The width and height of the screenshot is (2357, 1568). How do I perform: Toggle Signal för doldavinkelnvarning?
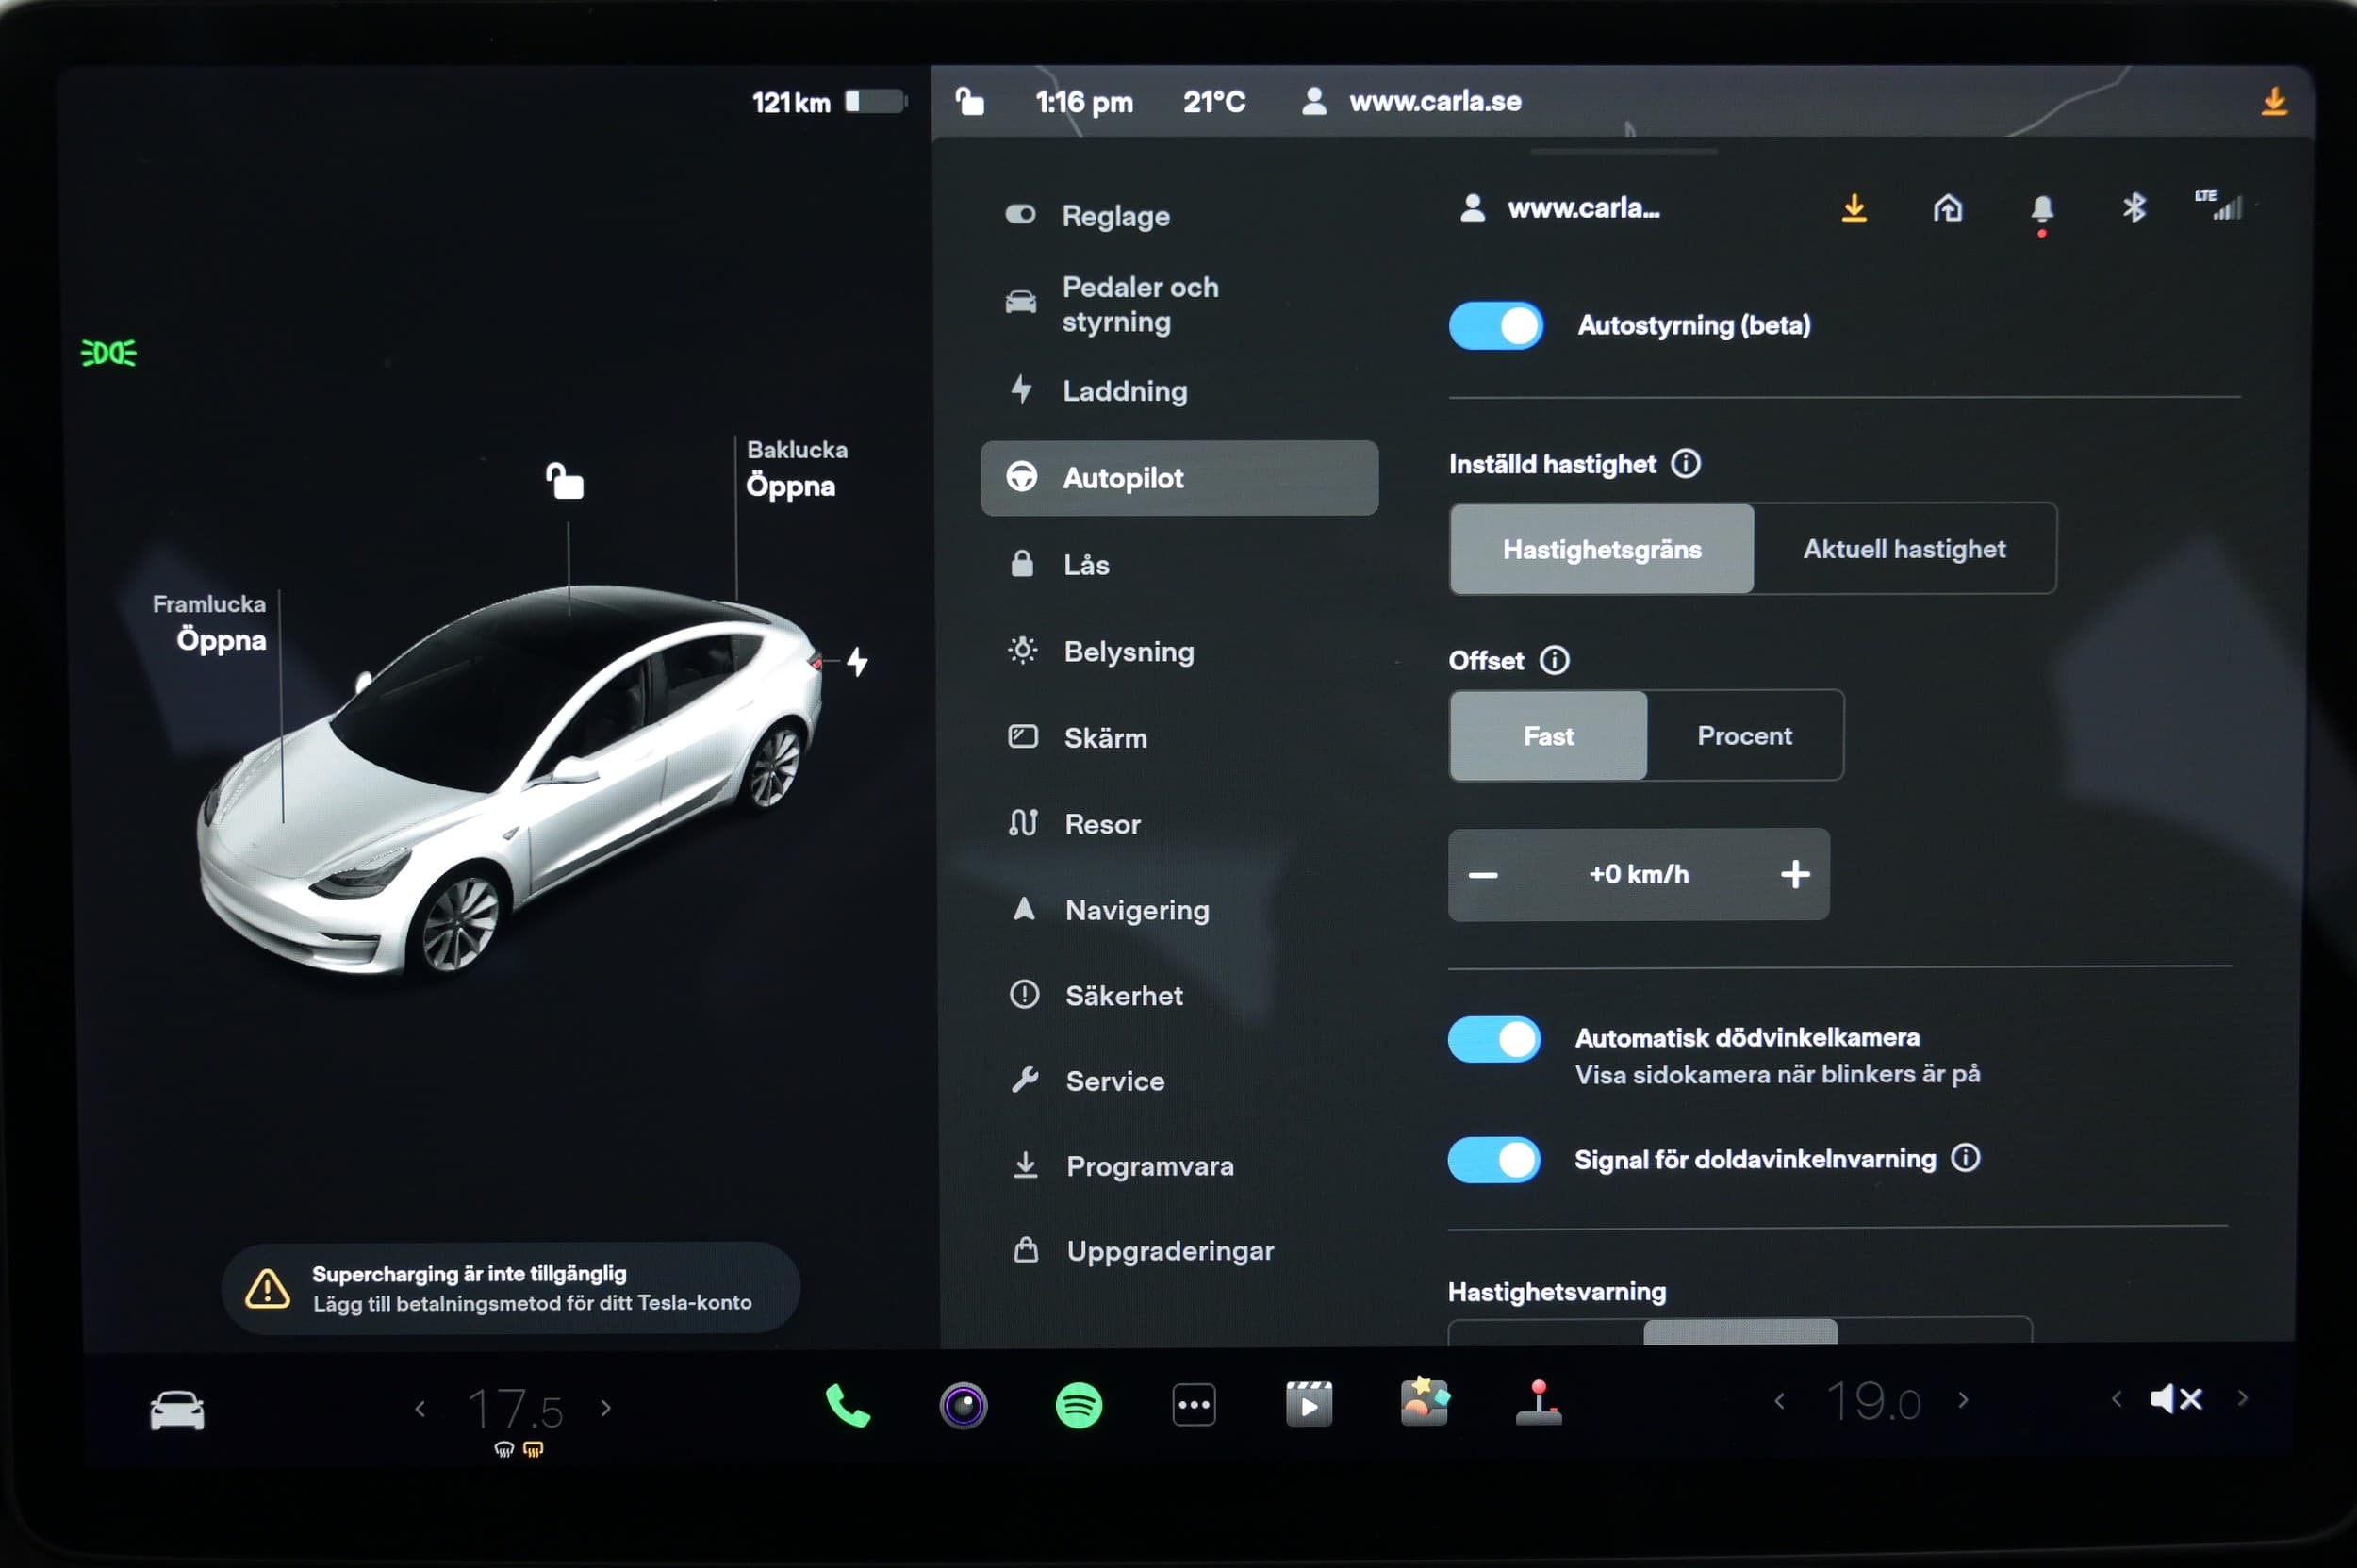pyautogui.click(x=1494, y=1160)
